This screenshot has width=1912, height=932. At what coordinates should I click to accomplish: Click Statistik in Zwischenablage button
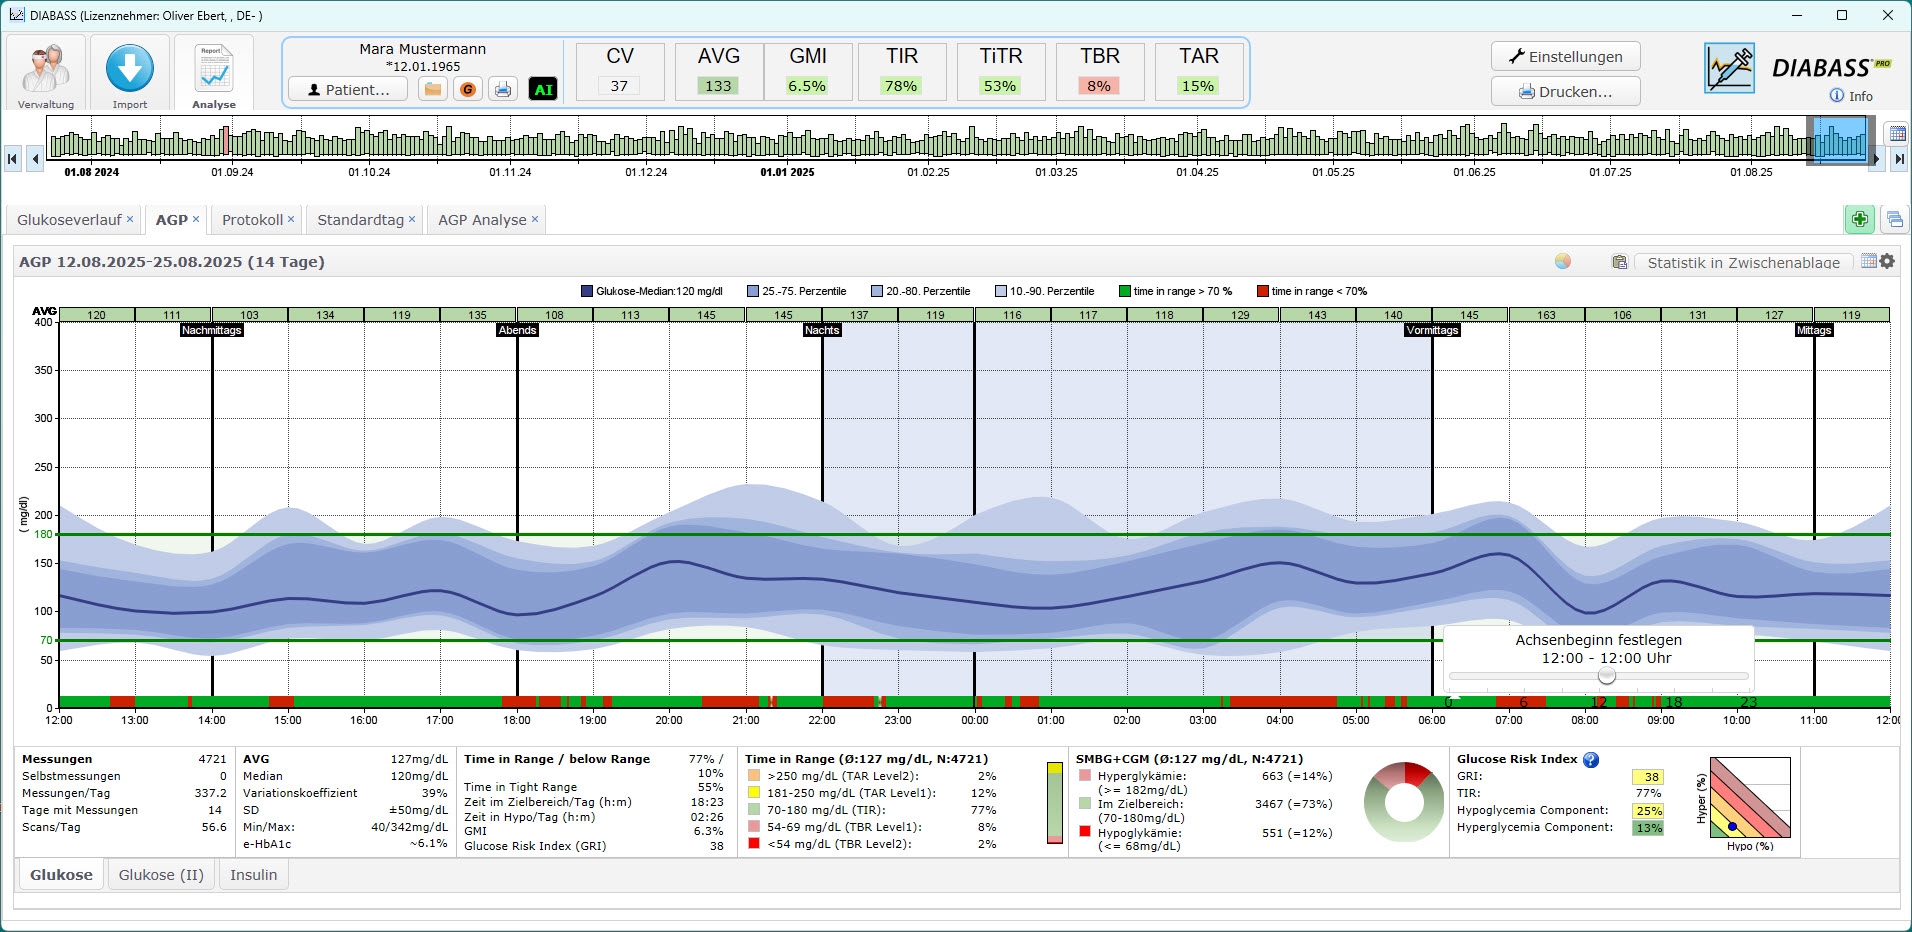point(1743,263)
